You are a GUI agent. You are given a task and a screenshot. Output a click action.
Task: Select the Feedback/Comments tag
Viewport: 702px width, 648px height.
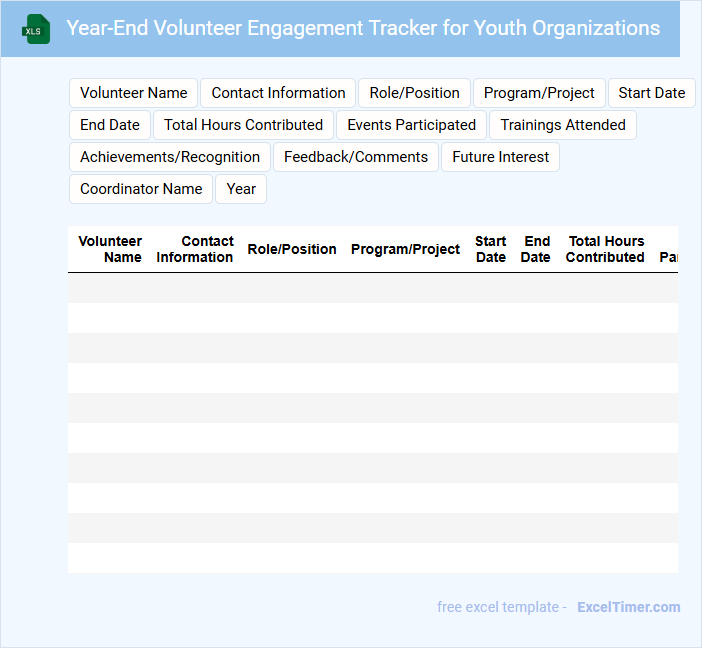tap(356, 157)
